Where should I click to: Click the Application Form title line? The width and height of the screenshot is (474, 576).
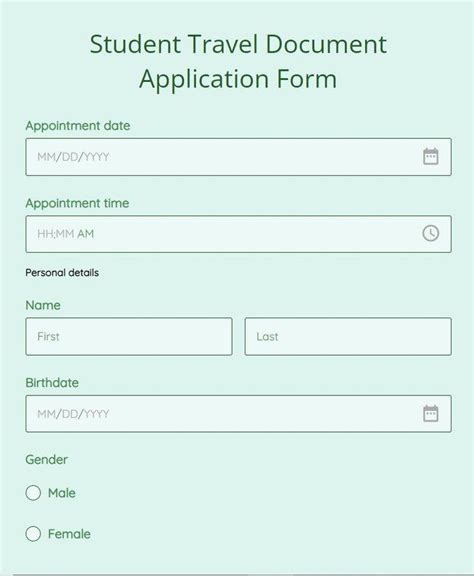pyautogui.click(x=238, y=79)
